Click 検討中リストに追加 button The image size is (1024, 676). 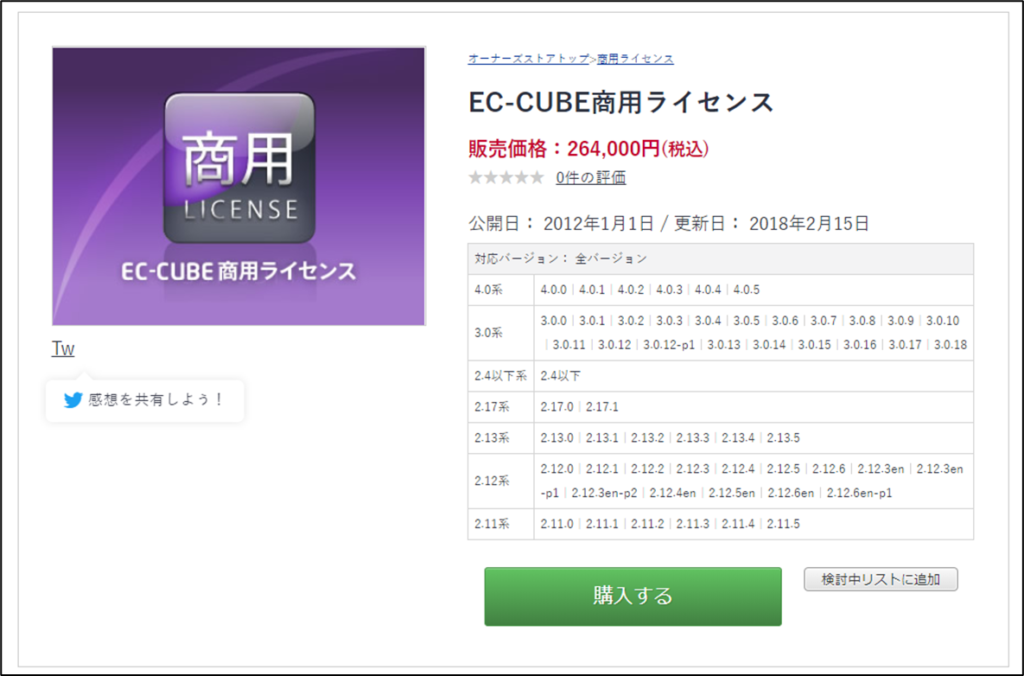880,579
